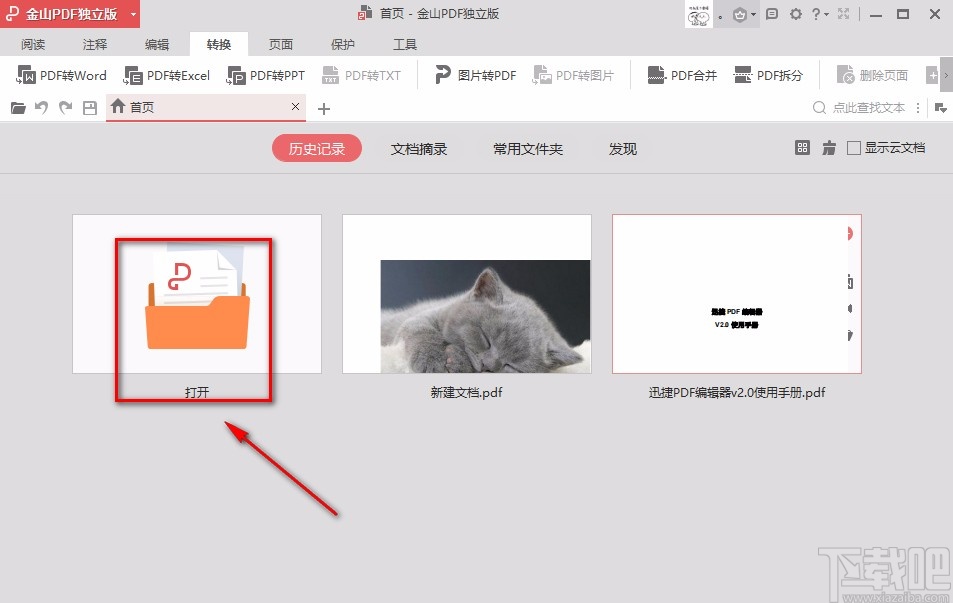Expand the membership crown icon dropdown
The image size is (953, 603).
pos(753,13)
